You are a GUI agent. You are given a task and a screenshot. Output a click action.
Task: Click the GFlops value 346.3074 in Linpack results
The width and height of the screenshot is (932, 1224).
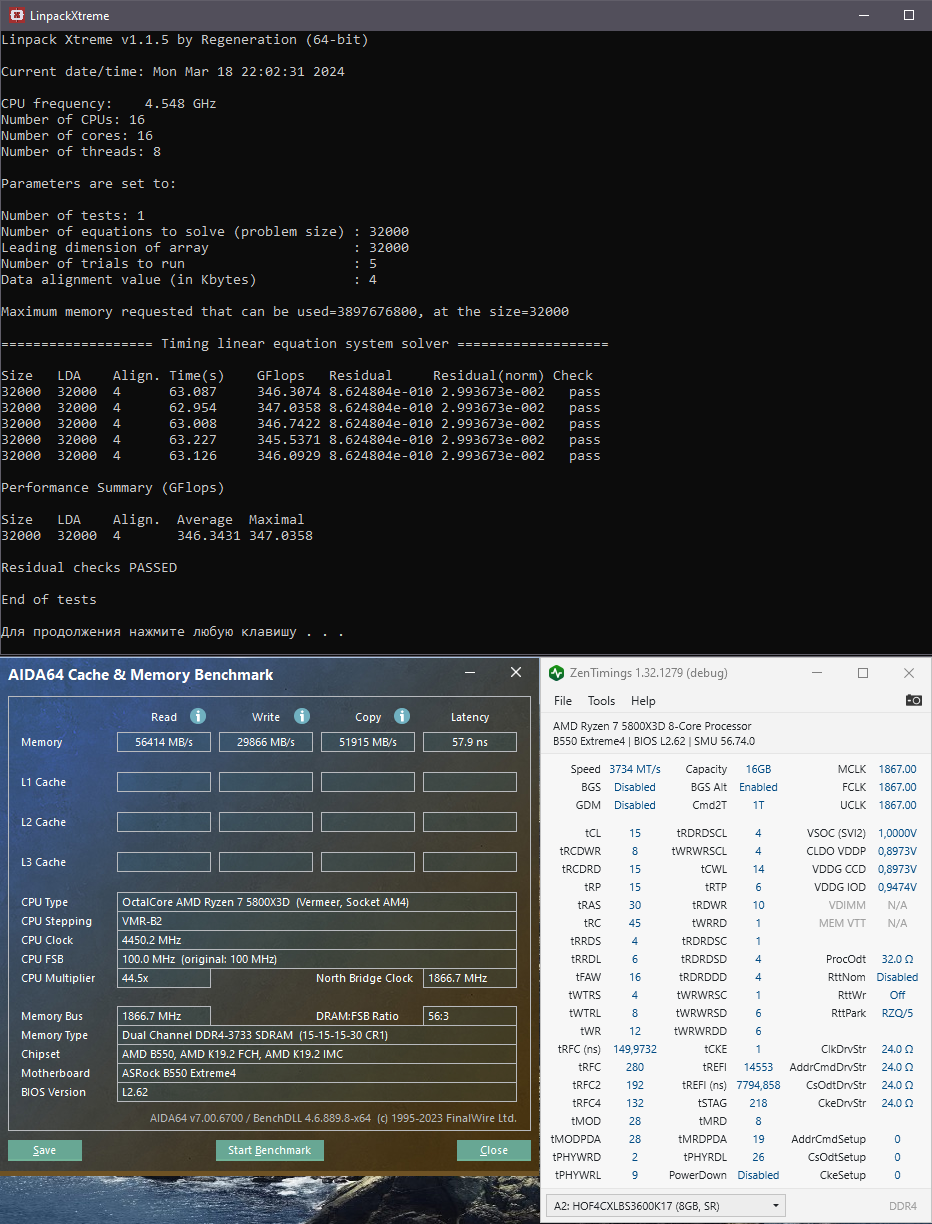point(289,392)
